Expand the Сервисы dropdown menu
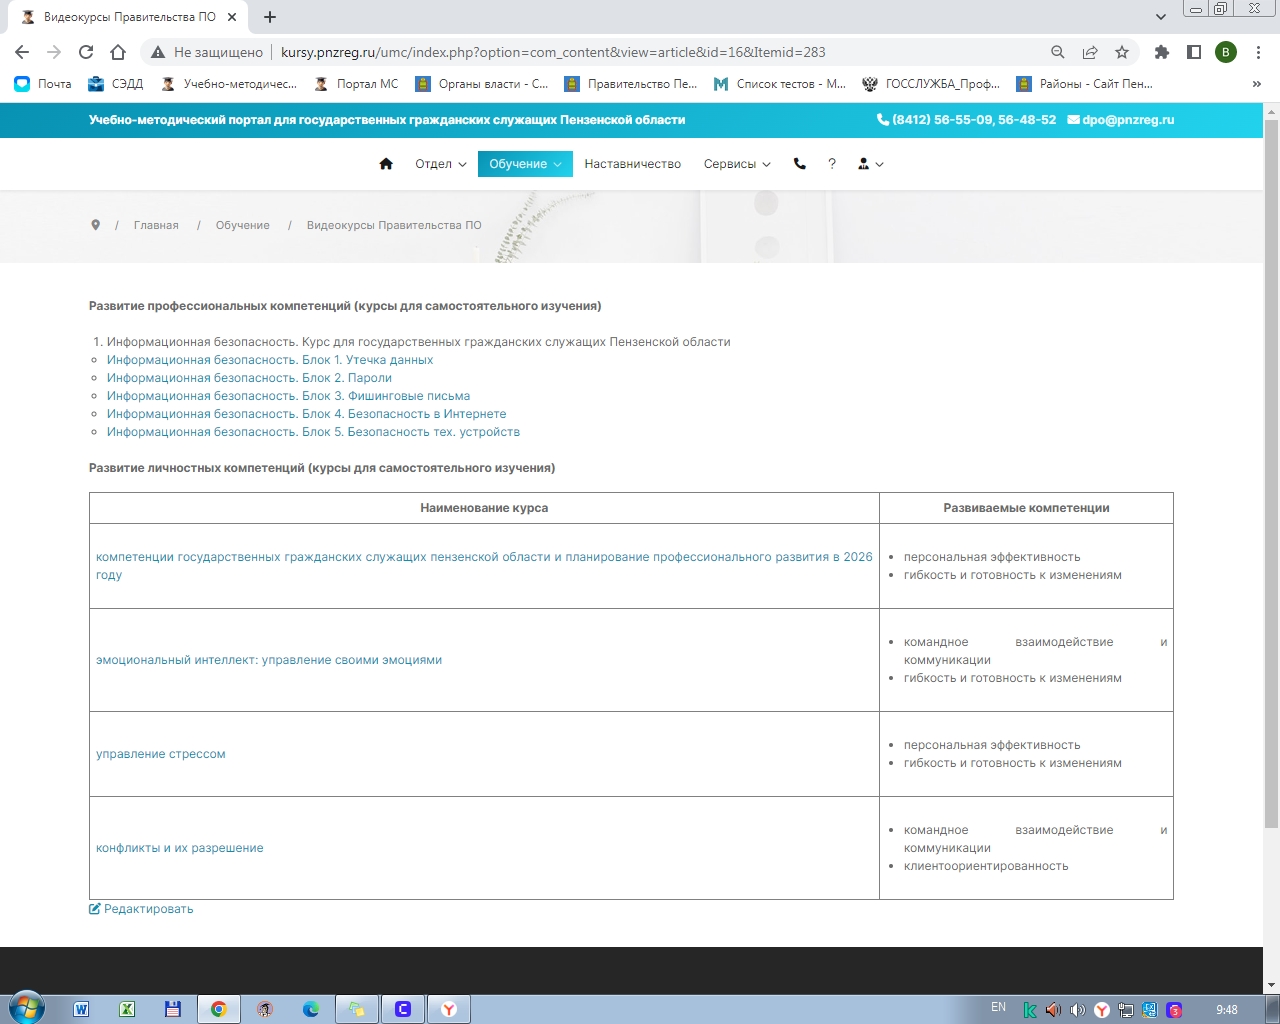The height and width of the screenshot is (1024, 1280). pyautogui.click(x=736, y=164)
